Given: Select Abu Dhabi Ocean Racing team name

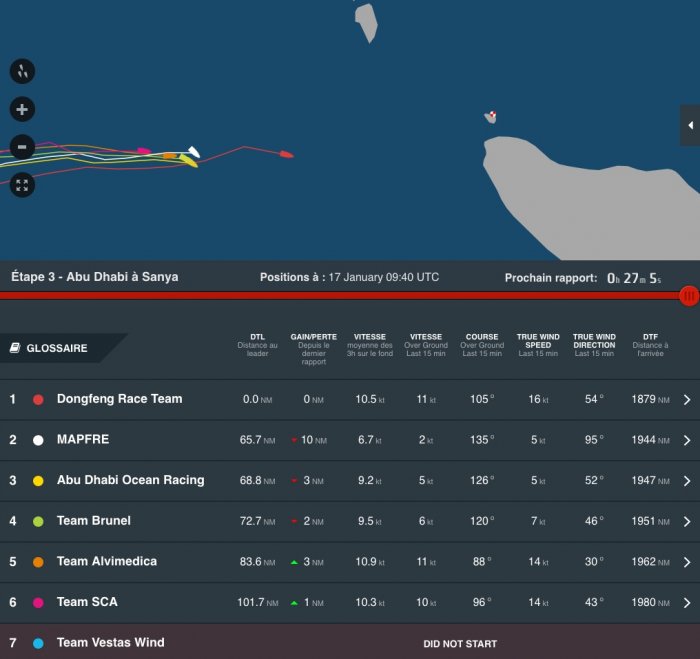Looking at the screenshot, I should [131, 480].
